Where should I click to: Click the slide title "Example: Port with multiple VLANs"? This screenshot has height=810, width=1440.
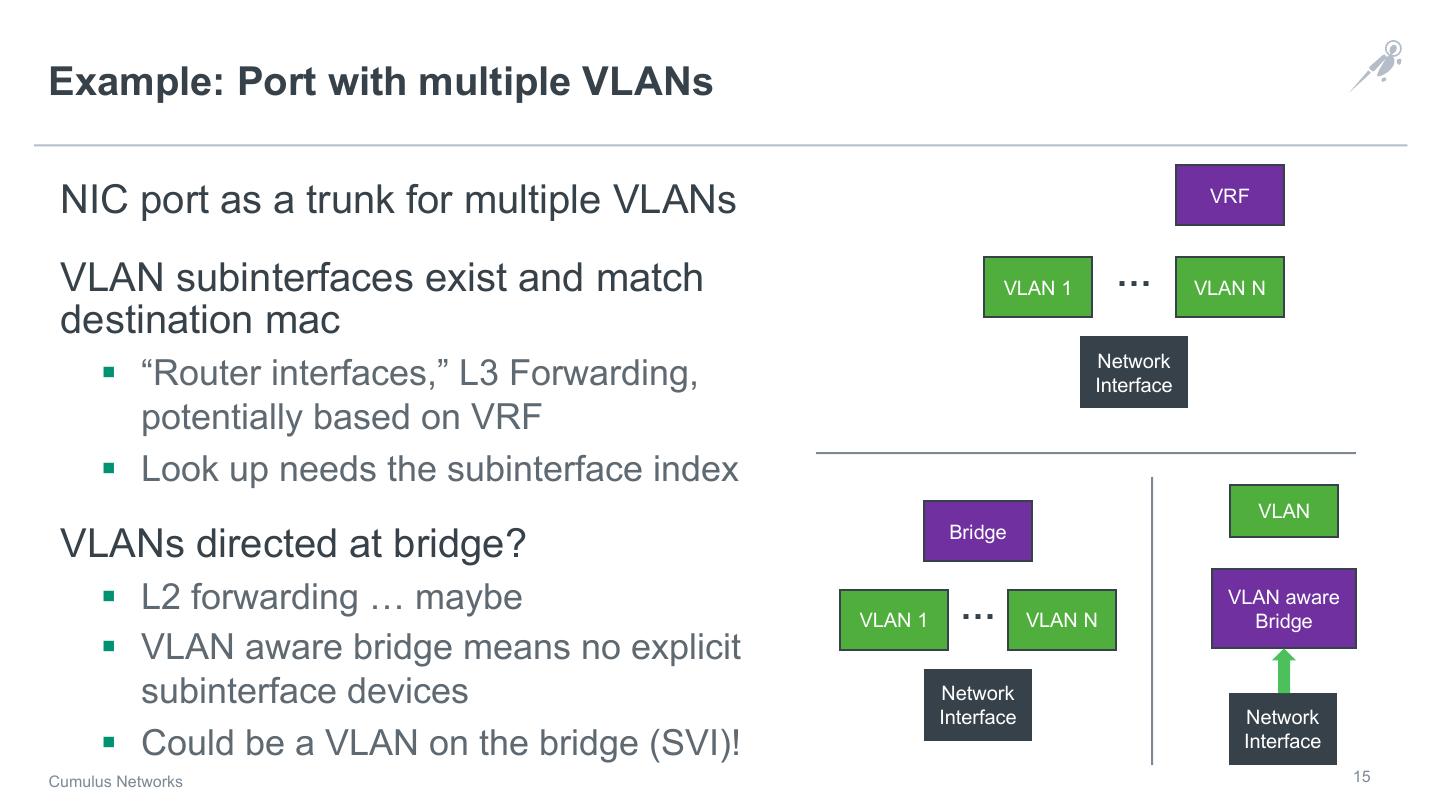coord(380,81)
